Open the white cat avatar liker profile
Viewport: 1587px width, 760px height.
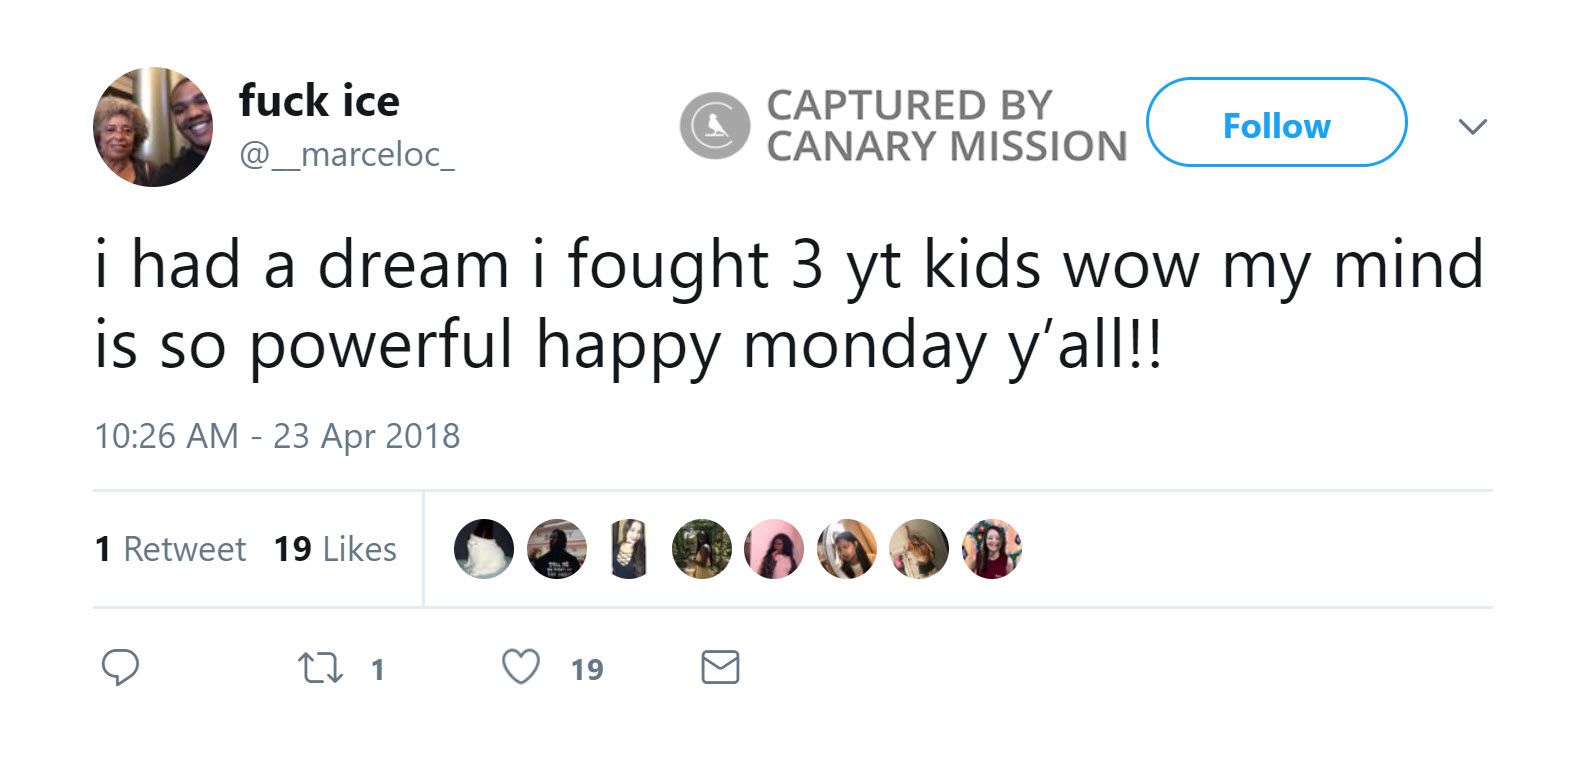pyautogui.click(x=484, y=549)
